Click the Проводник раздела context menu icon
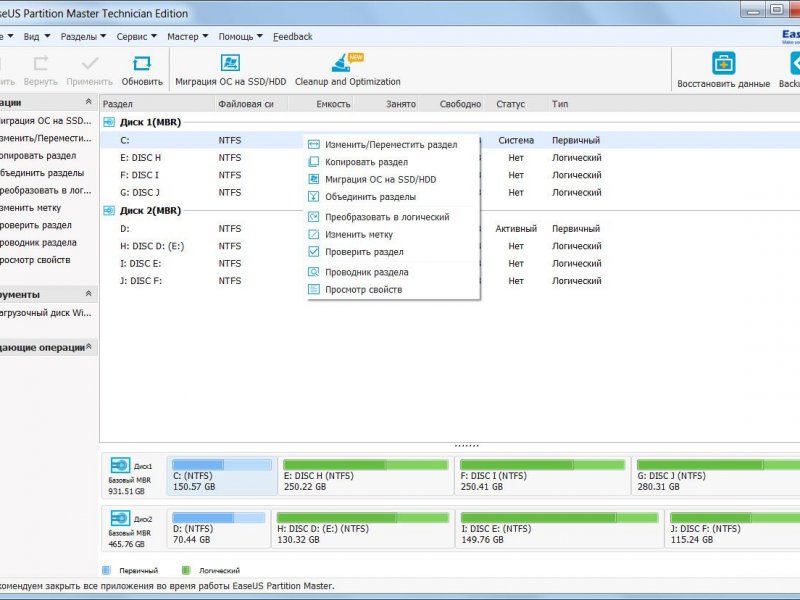 [x=314, y=272]
